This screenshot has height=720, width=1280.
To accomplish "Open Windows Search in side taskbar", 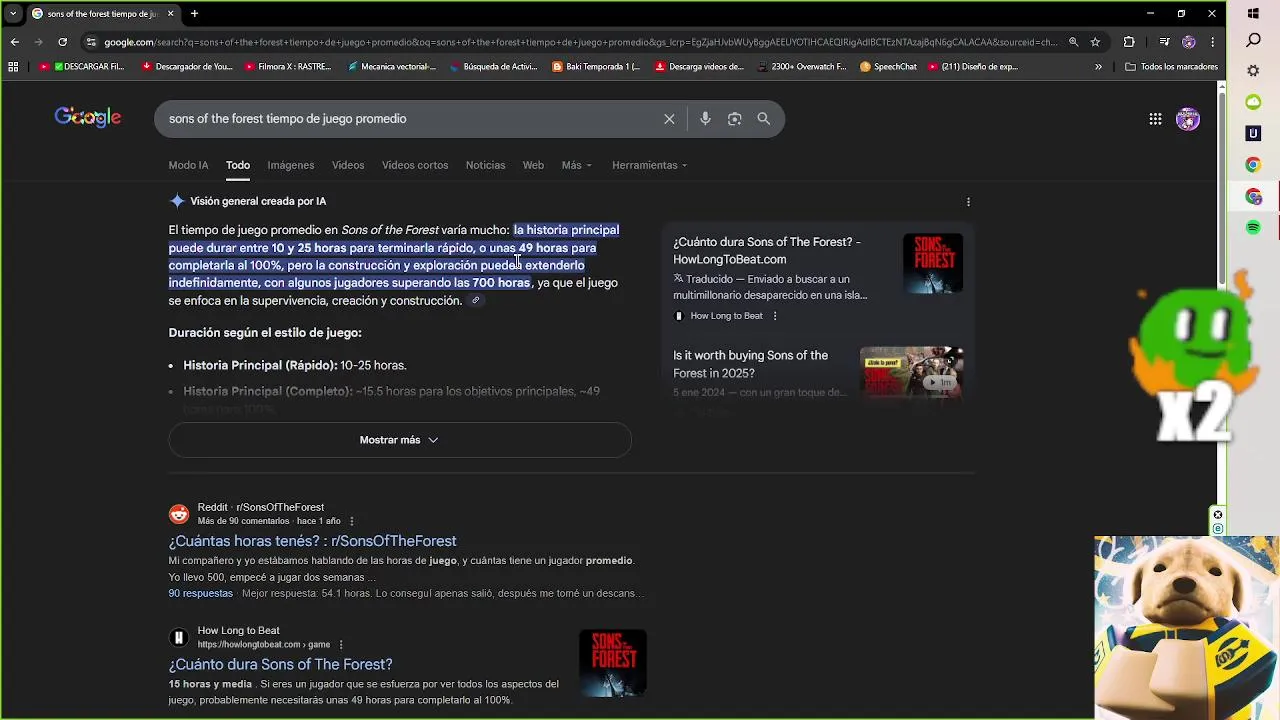I will [1253, 41].
